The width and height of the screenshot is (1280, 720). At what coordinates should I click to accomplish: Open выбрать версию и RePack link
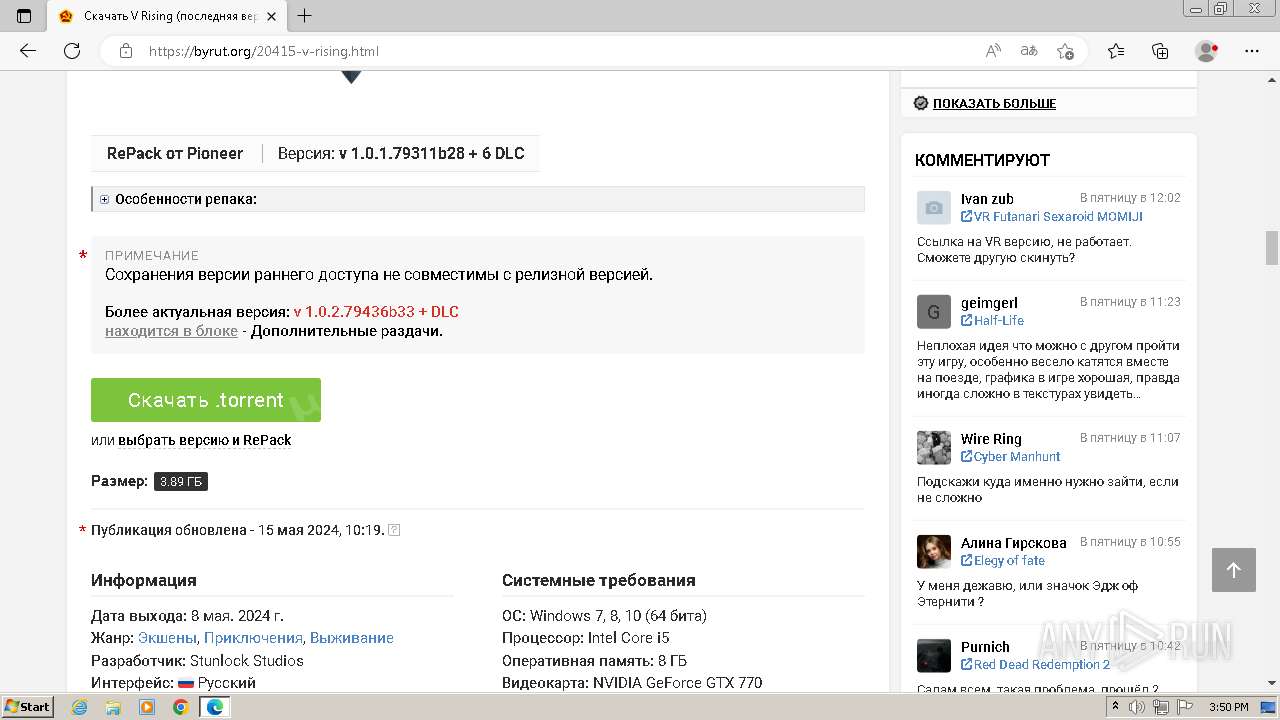pos(205,440)
